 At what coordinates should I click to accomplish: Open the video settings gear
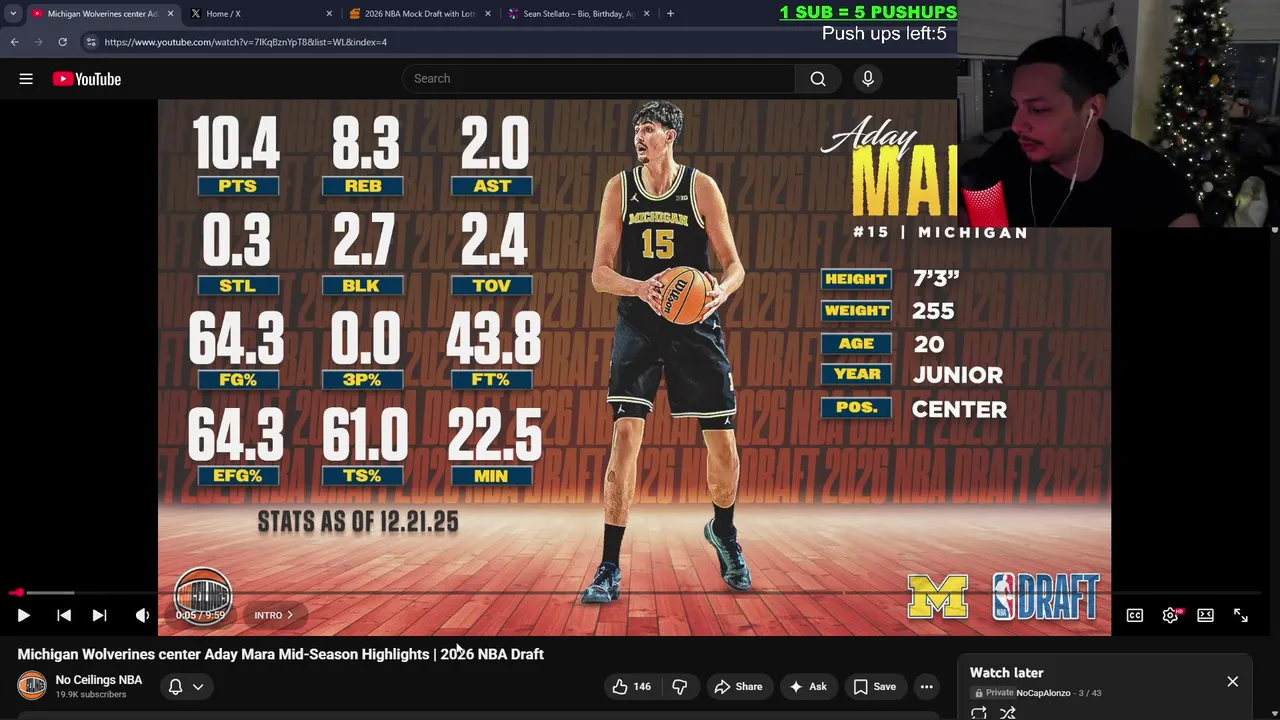pyautogui.click(x=1170, y=615)
